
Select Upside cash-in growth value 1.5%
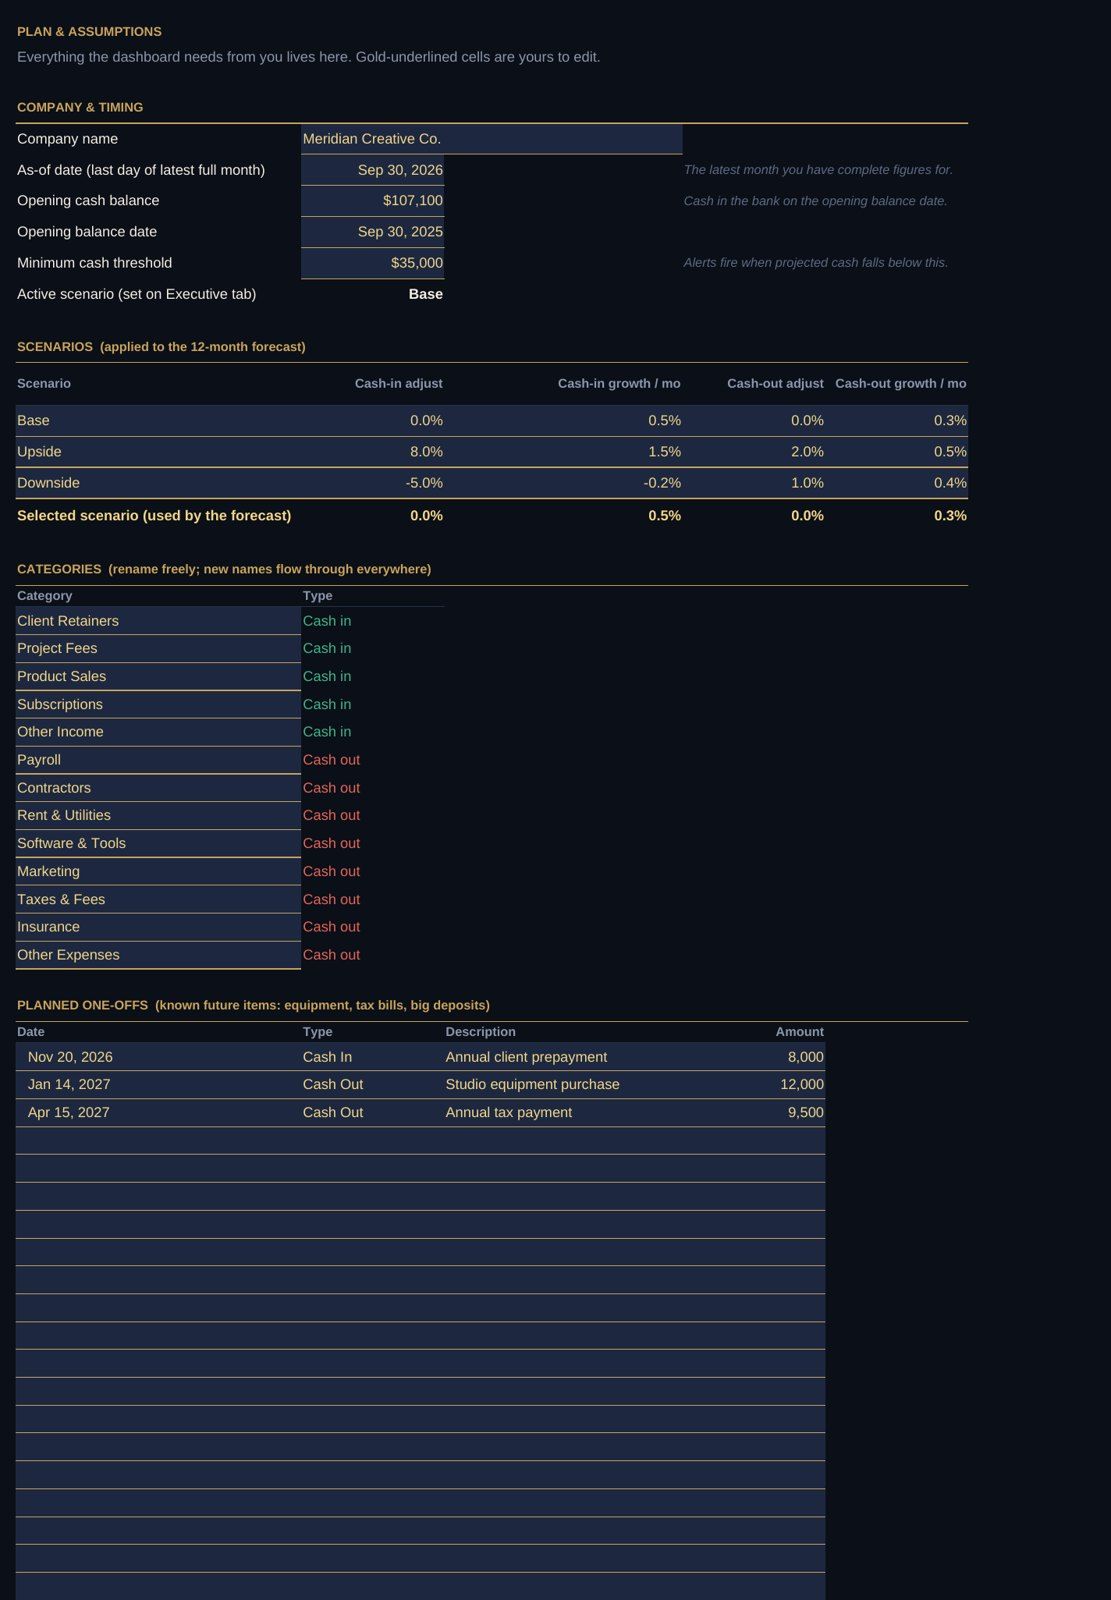pyautogui.click(x=563, y=452)
